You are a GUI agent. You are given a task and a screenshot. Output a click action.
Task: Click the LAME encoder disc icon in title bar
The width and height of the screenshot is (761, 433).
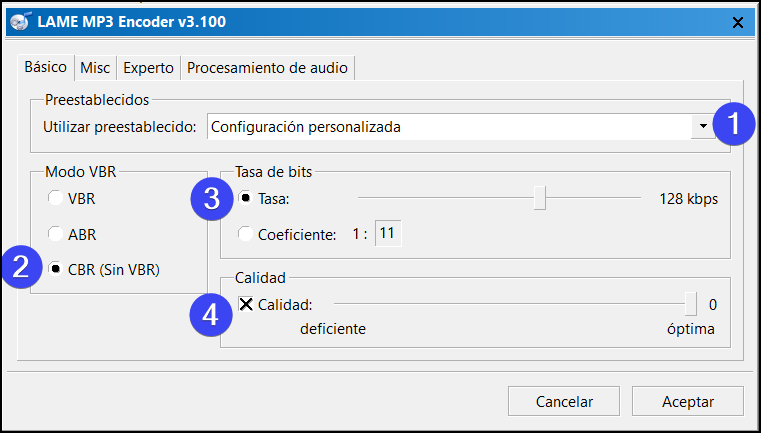[x=20, y=22]
